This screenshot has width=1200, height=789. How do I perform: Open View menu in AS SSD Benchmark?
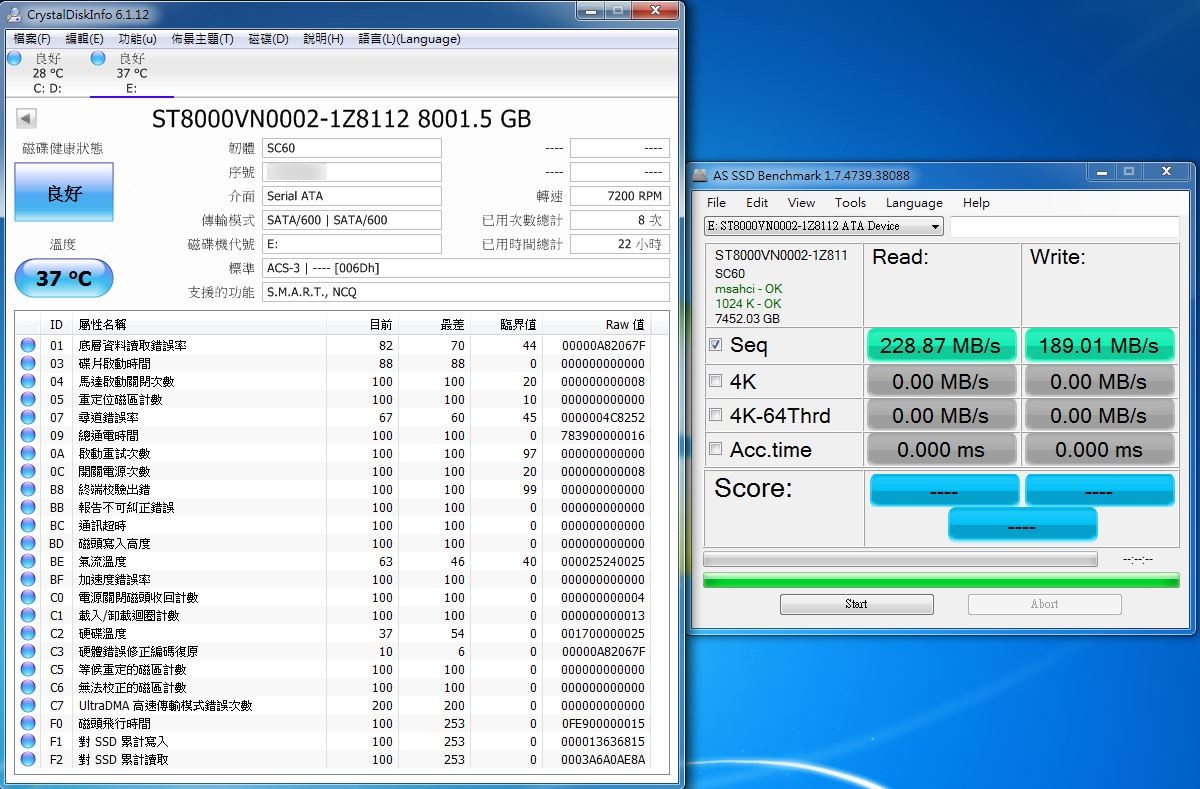(801, 202)
